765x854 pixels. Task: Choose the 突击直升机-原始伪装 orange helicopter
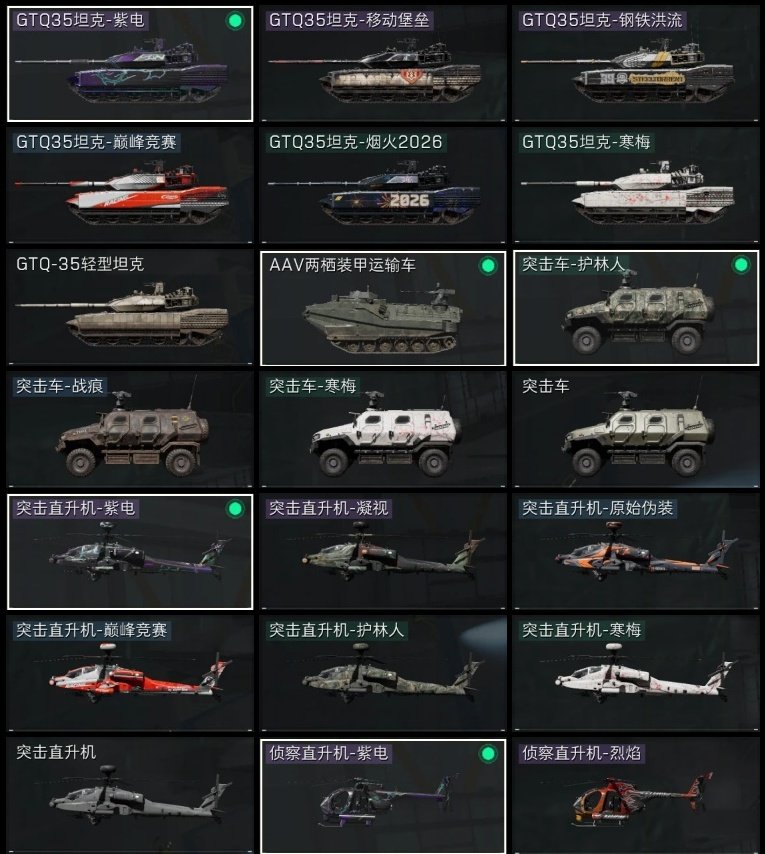(x=636, y=552)
